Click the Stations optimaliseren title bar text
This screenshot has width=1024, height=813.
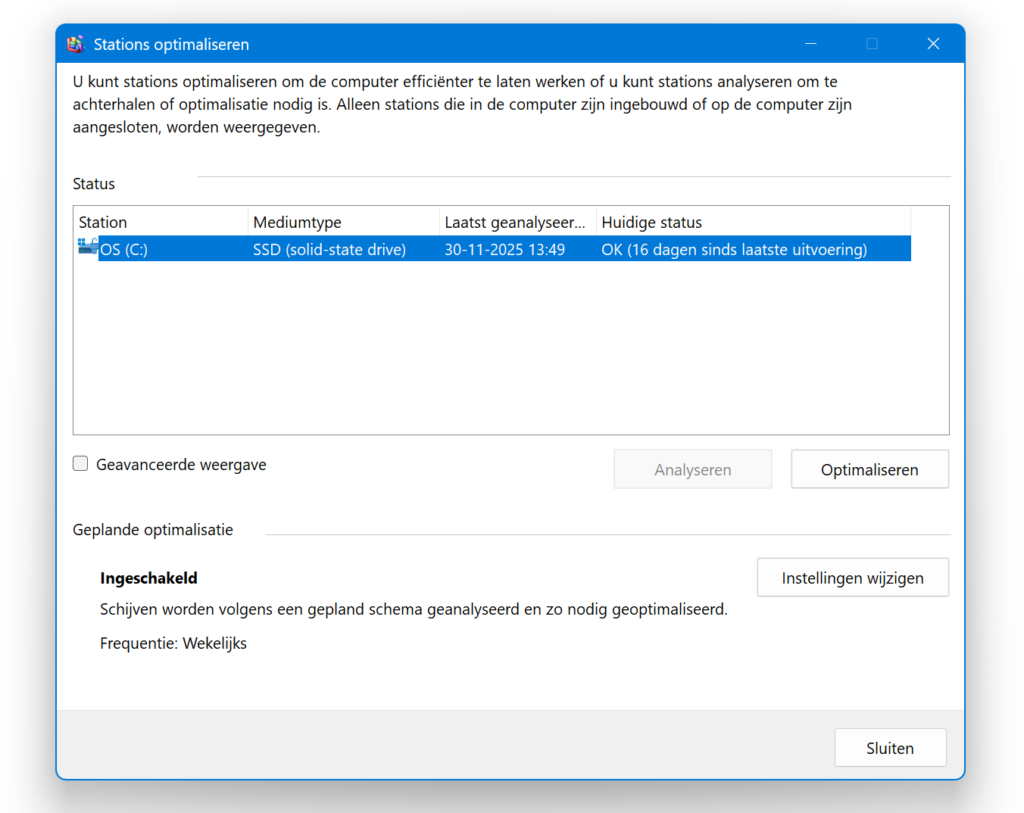(x=171, y=44)
